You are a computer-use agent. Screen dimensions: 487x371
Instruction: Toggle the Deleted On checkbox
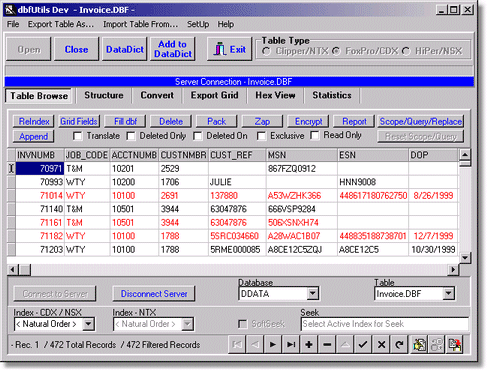tap(198, 136)
